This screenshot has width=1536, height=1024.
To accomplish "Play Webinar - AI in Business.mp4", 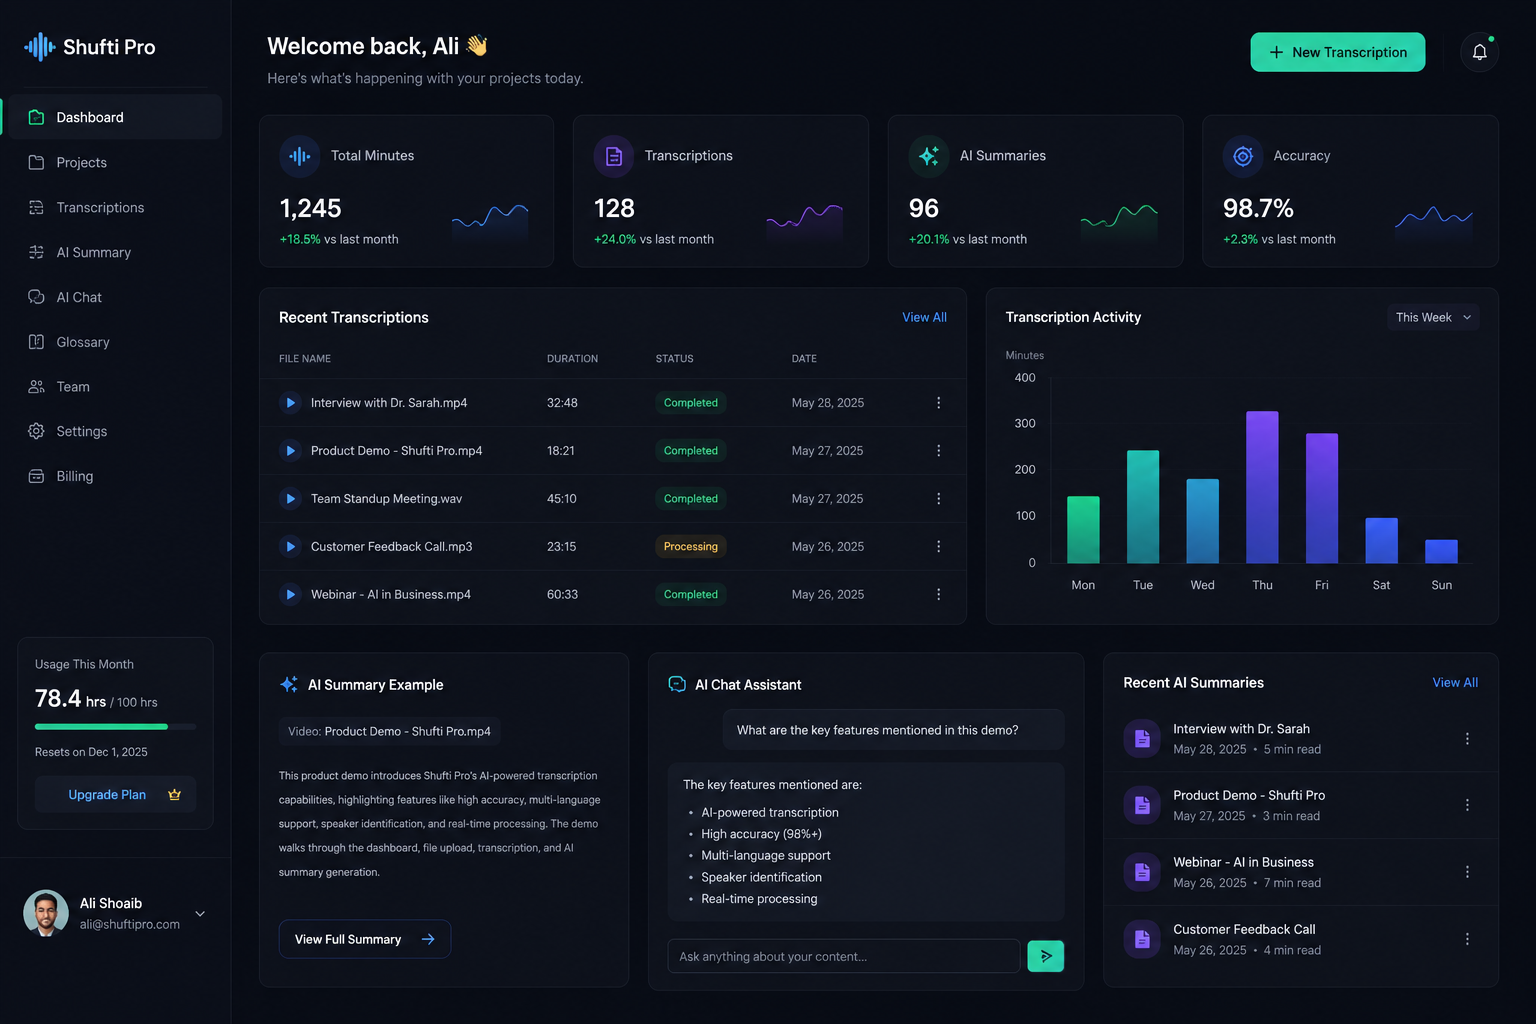I will (290, 595).
